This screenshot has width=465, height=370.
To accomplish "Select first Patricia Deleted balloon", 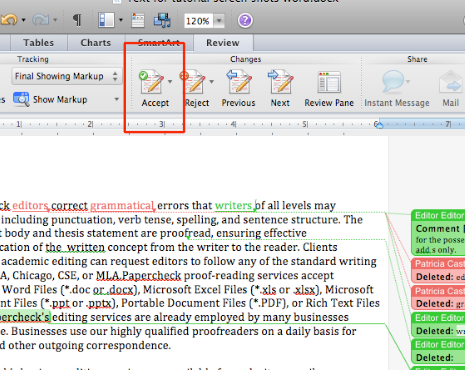I will tap(438, 270).
